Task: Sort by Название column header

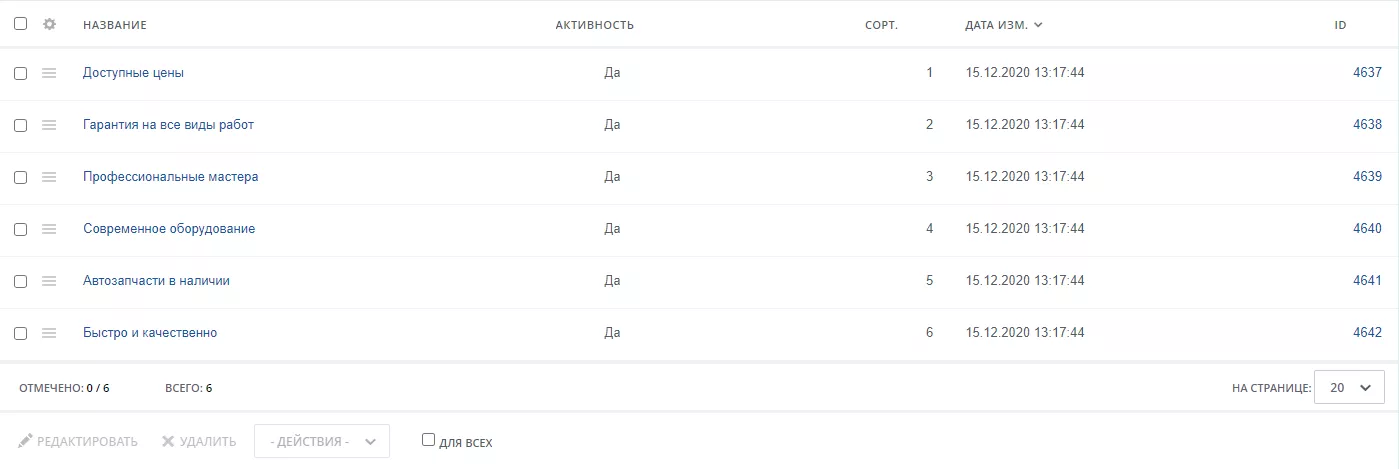Action: coord(115,25)
